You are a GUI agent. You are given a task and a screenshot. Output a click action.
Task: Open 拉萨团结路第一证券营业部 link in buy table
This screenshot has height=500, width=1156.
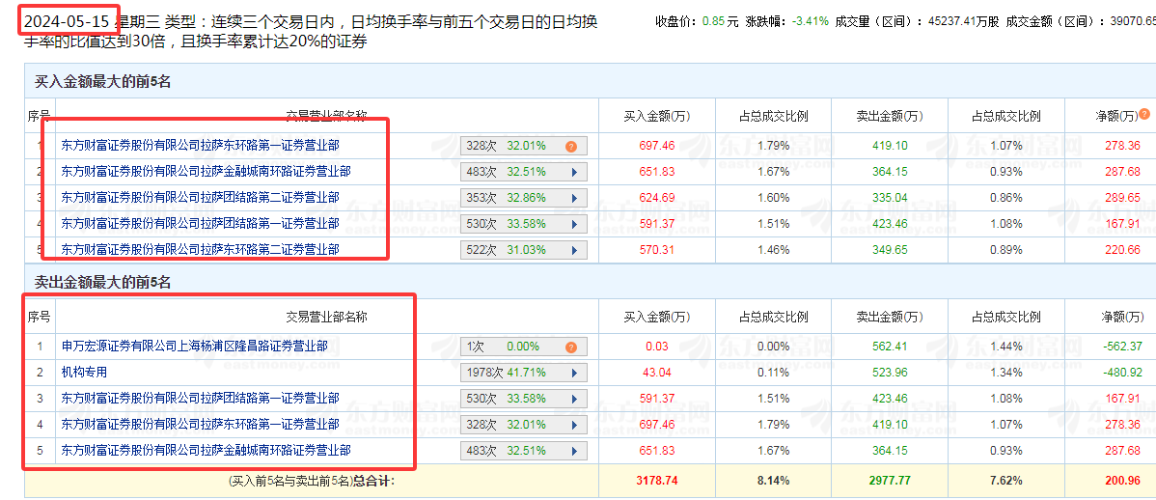(x=201, y=223)
